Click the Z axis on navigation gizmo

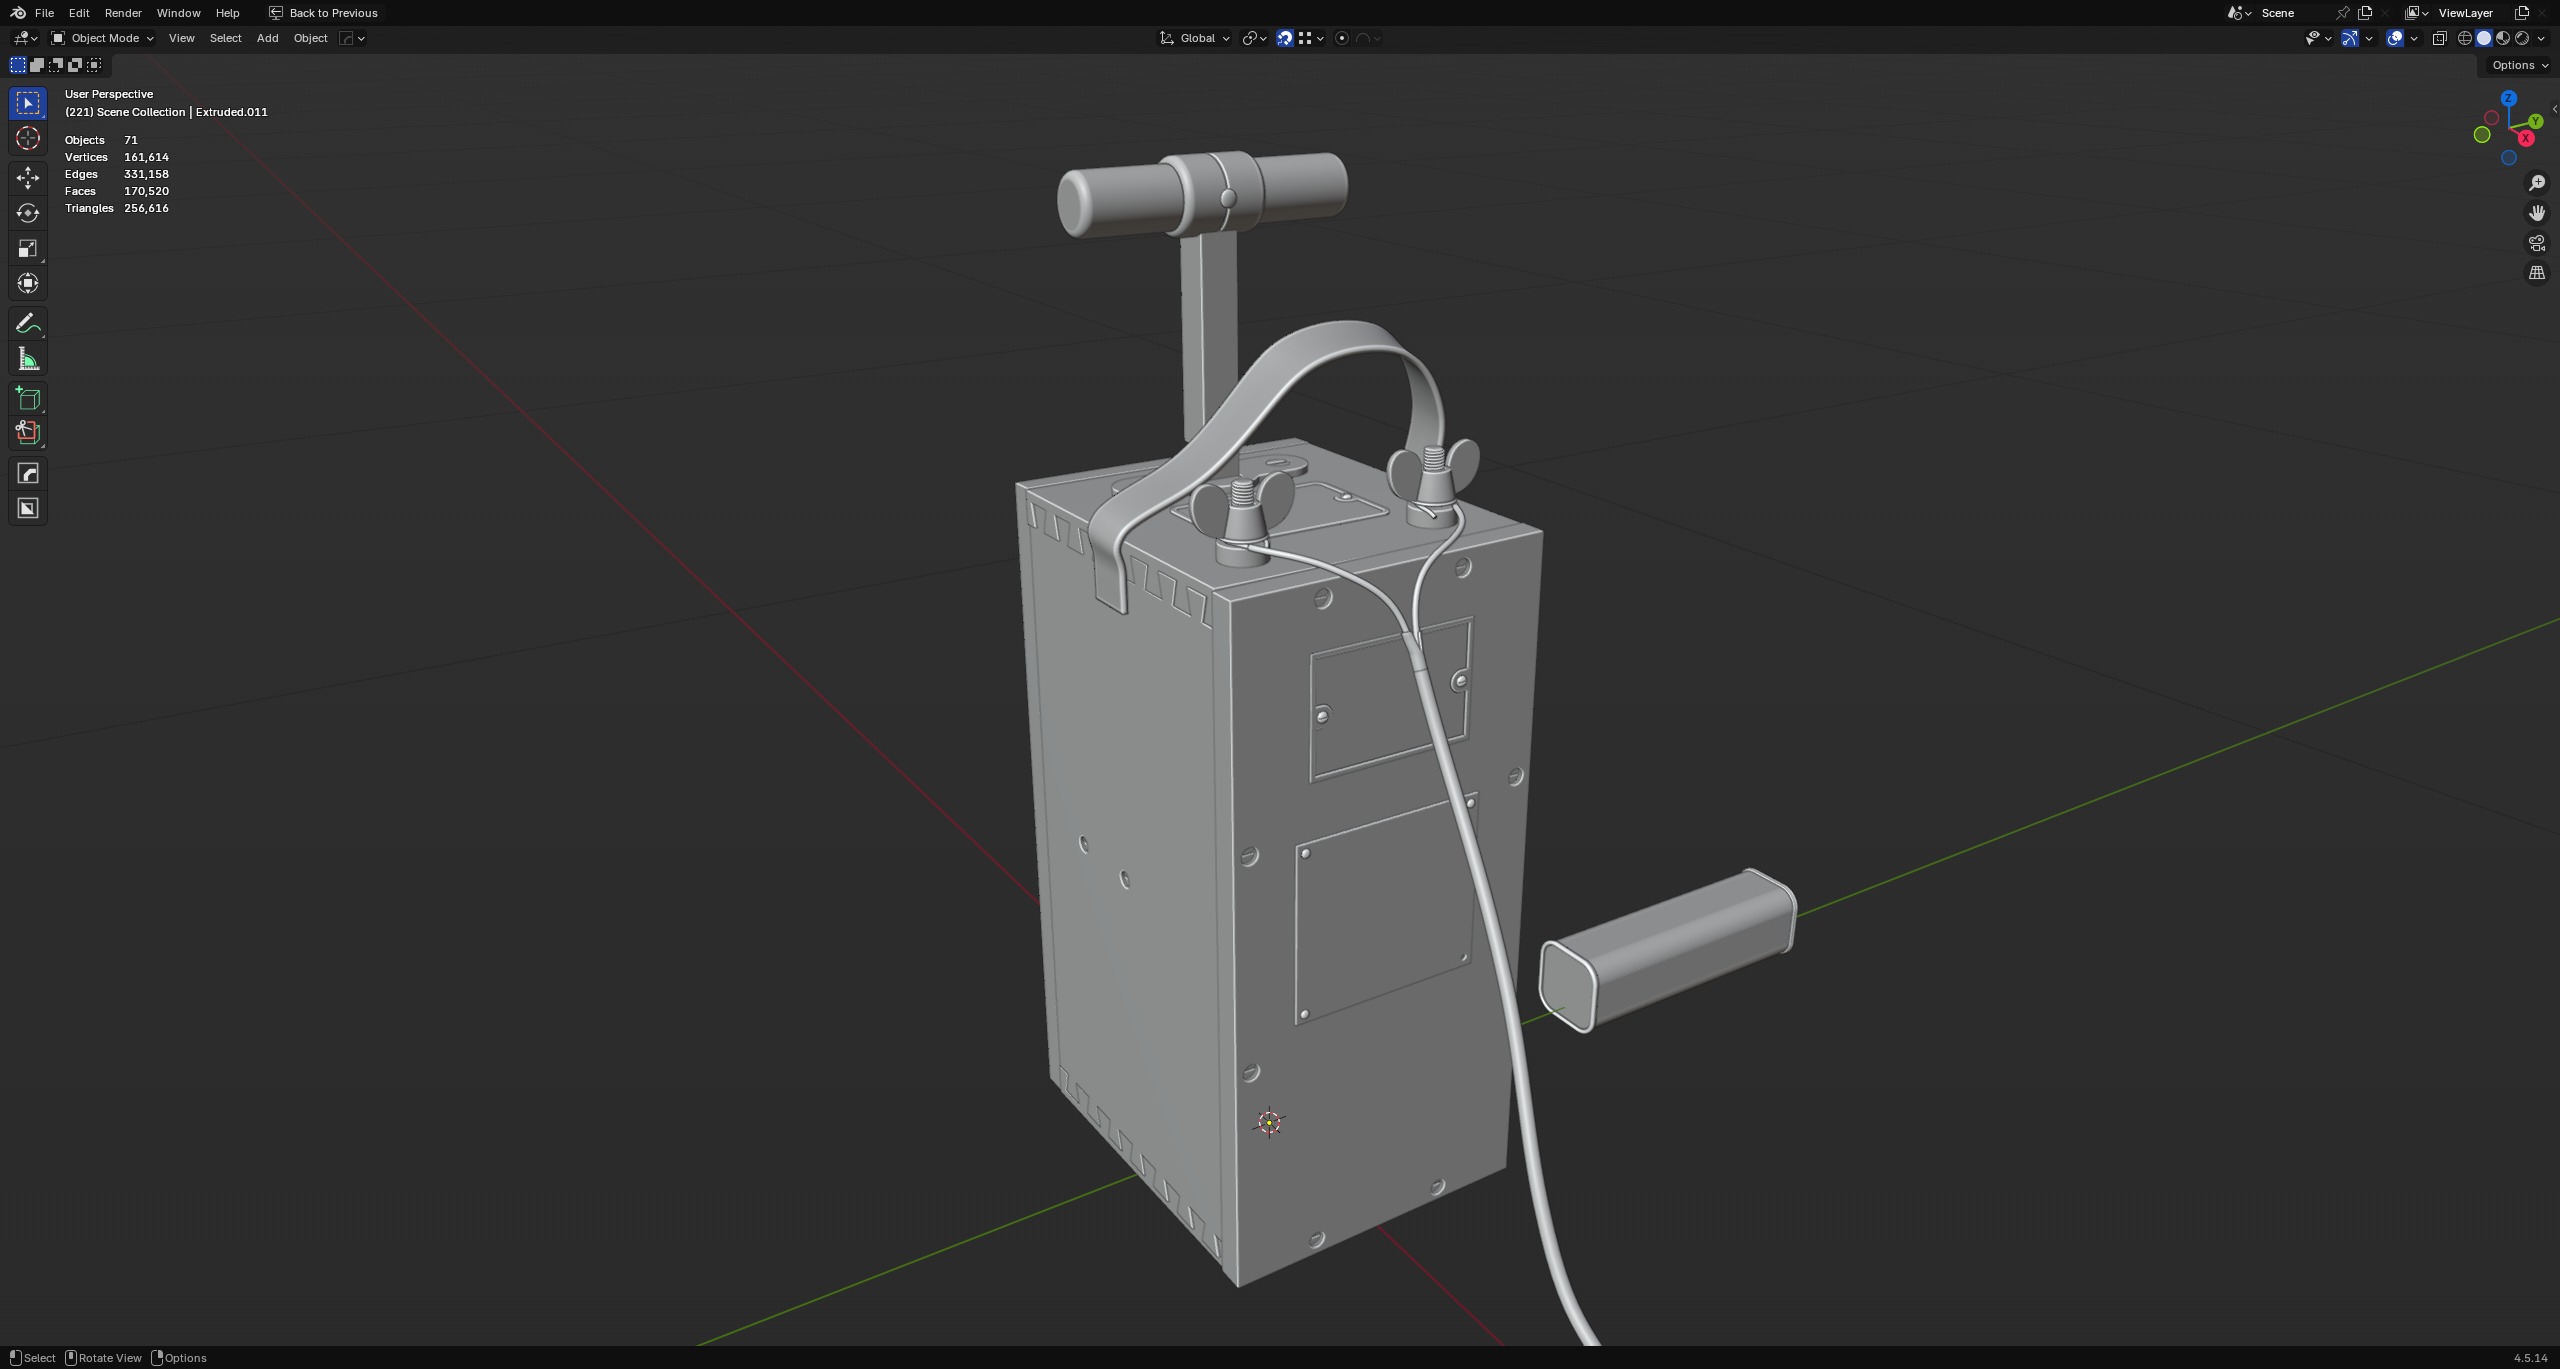coord(2508,98)
